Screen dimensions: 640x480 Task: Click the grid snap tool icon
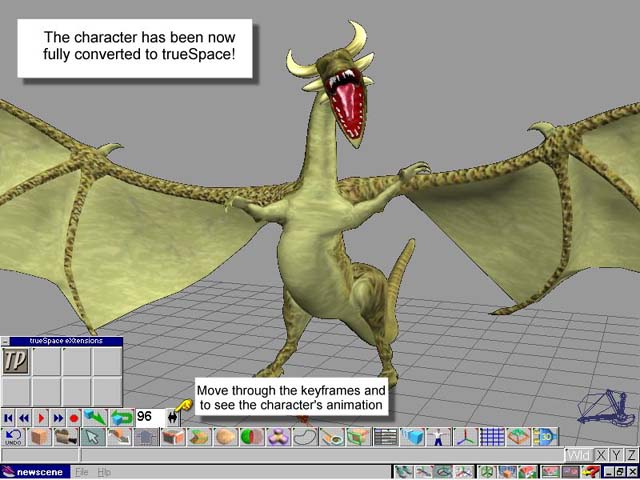coord(491,437)
